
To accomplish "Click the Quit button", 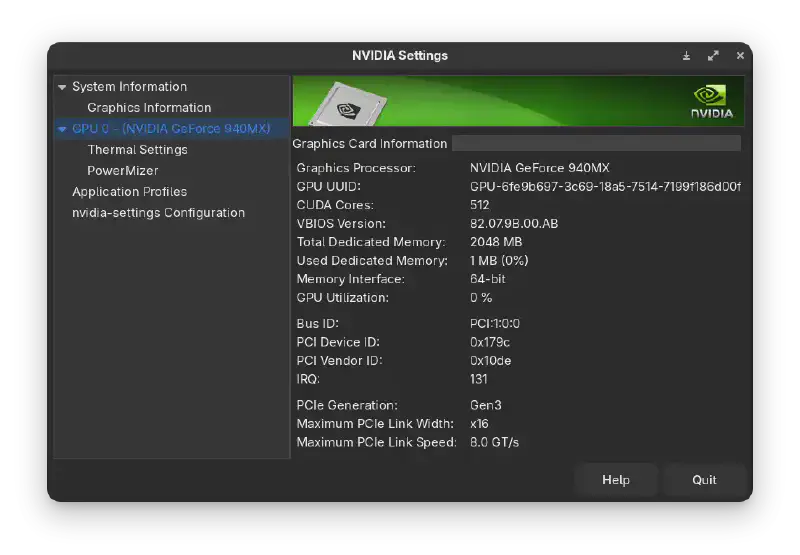I will 704,480.
